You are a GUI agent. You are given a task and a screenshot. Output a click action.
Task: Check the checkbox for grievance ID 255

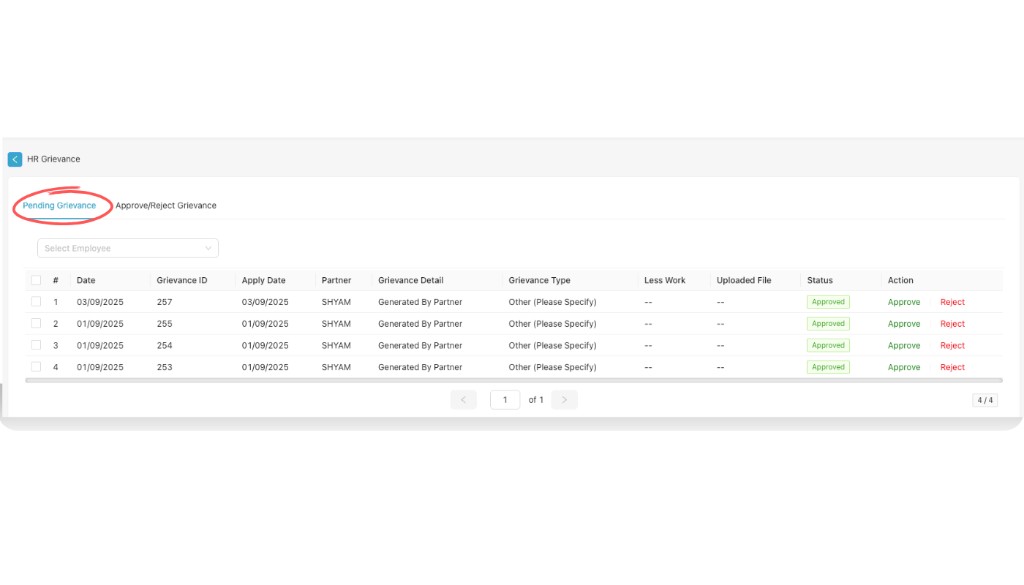[x=36, y=323]
